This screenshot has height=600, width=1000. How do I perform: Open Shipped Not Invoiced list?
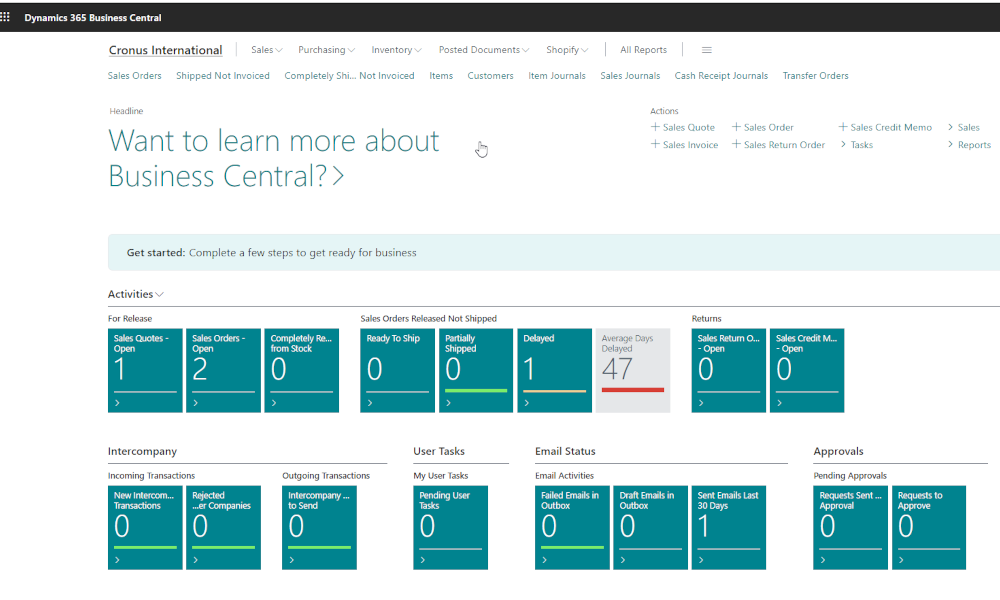(223, 75)
